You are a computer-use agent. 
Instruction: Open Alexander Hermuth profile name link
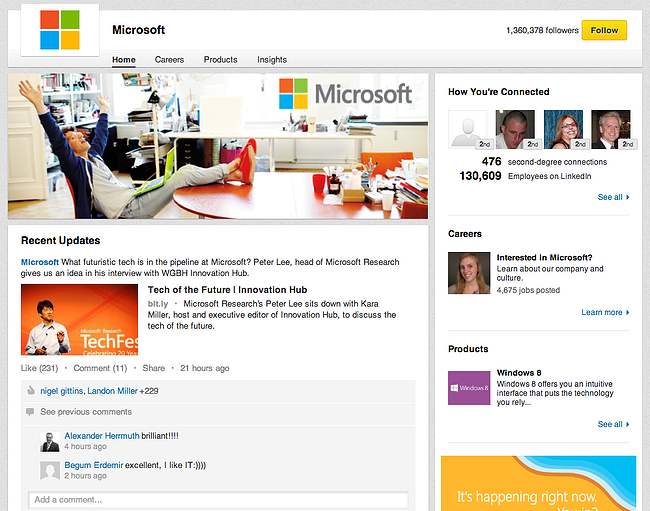click(102, 436)
